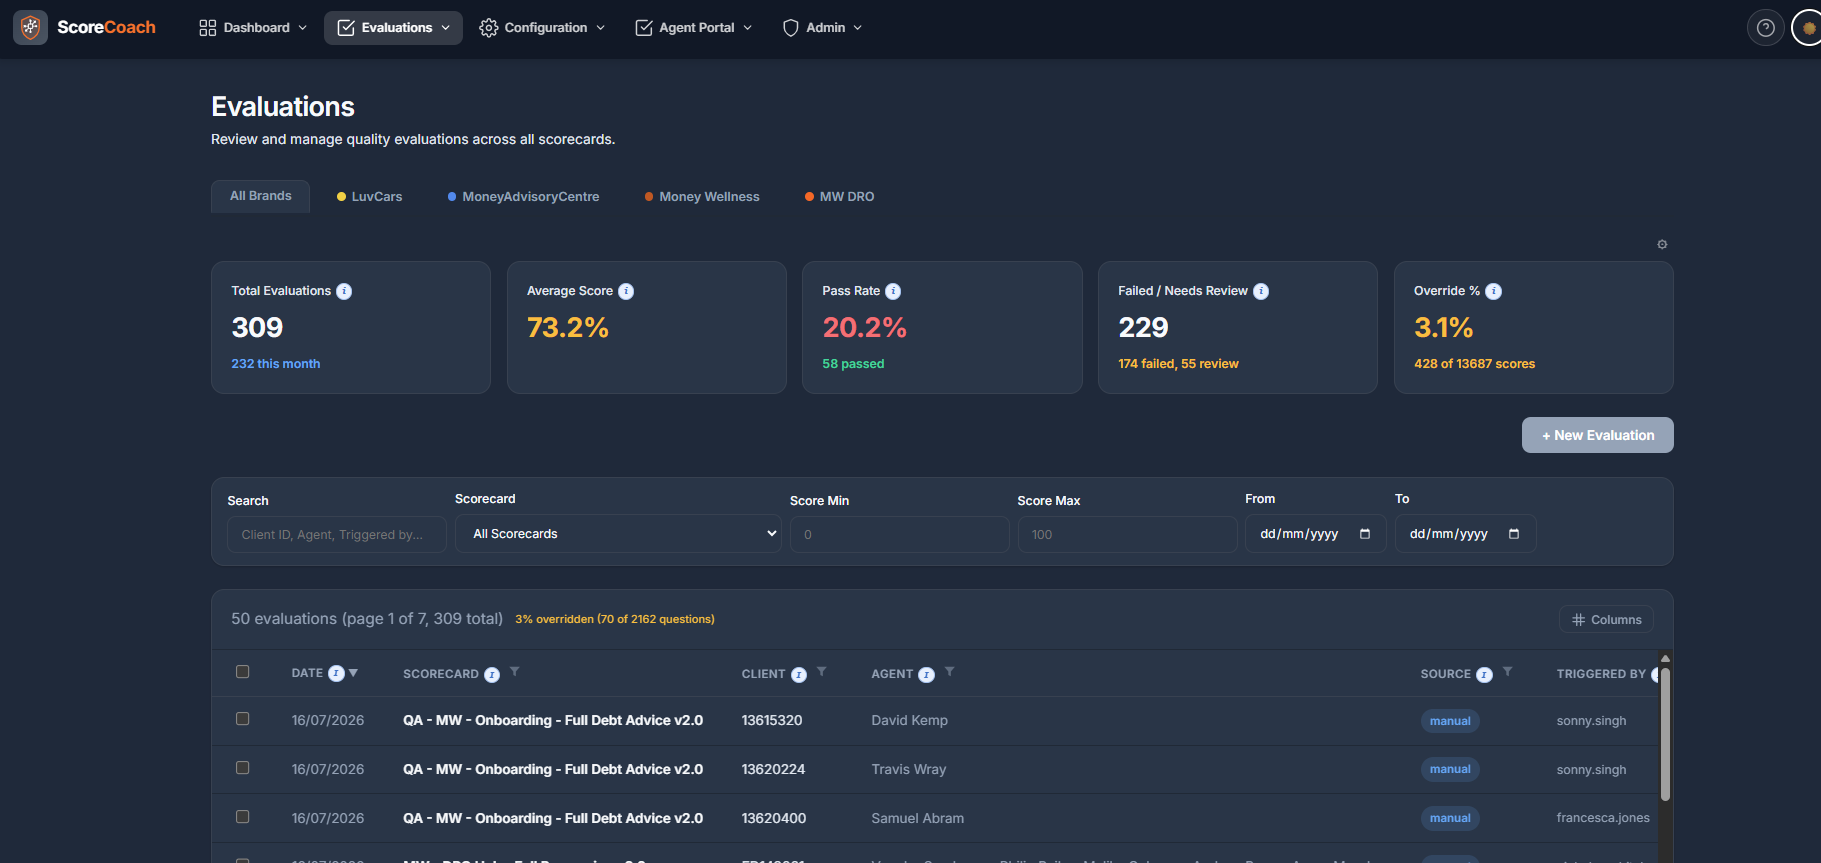
Task: Click francesca.jones in Triggered By column
Action: click(1603, 818)
